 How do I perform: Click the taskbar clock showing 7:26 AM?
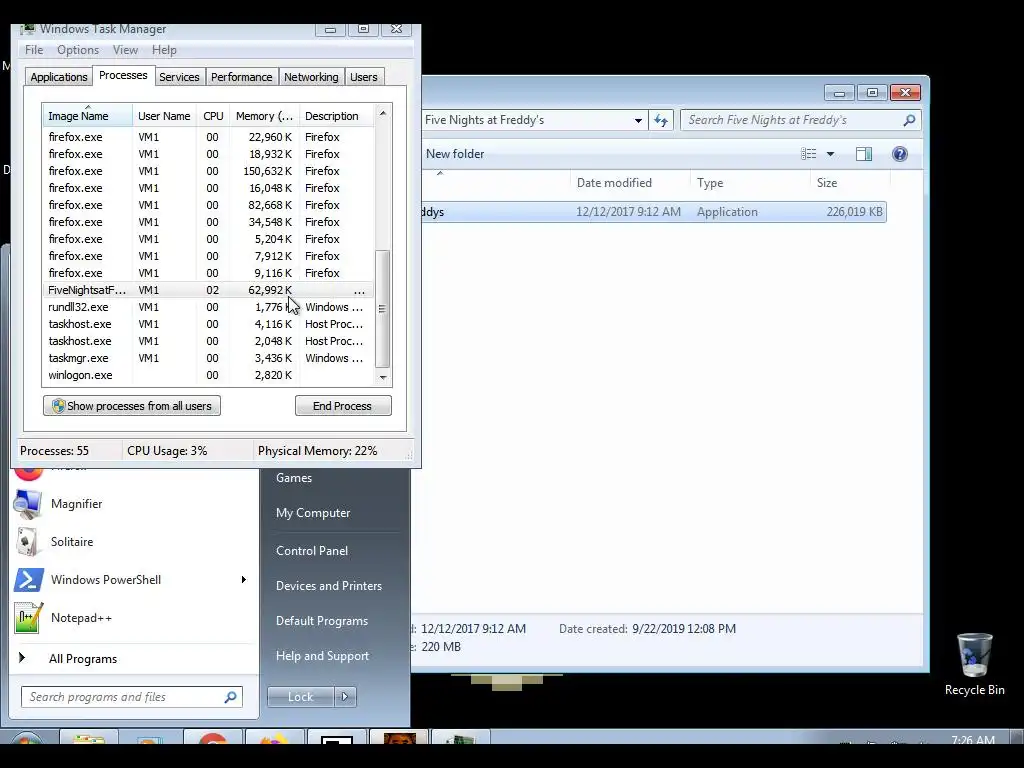972,740
